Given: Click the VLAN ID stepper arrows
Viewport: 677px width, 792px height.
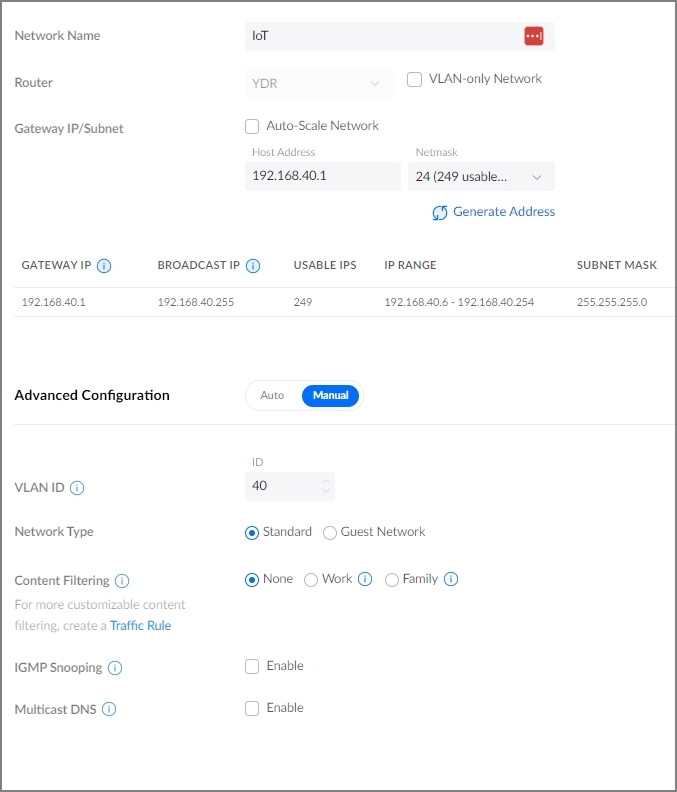Looking at the screenshot, I should point(325,487).
